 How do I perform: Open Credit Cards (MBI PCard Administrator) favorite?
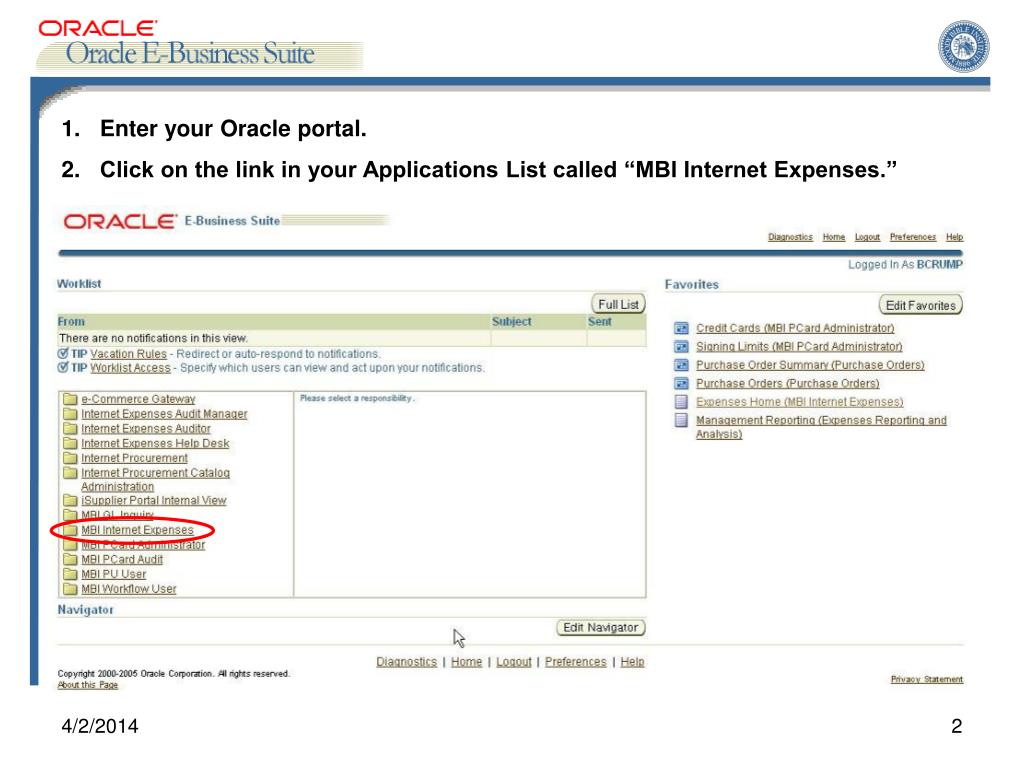click(795, 328)
